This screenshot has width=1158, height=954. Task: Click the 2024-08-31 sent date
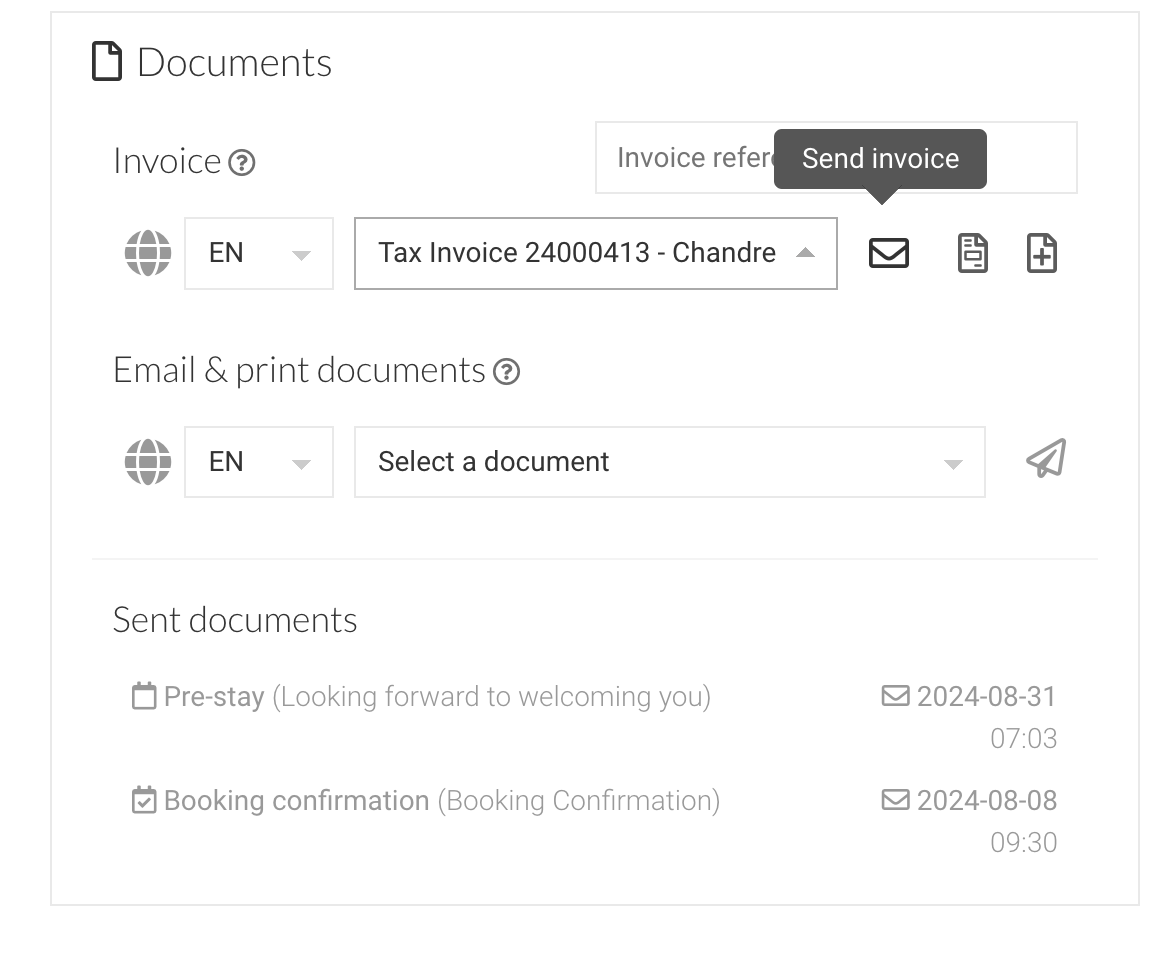987,696
